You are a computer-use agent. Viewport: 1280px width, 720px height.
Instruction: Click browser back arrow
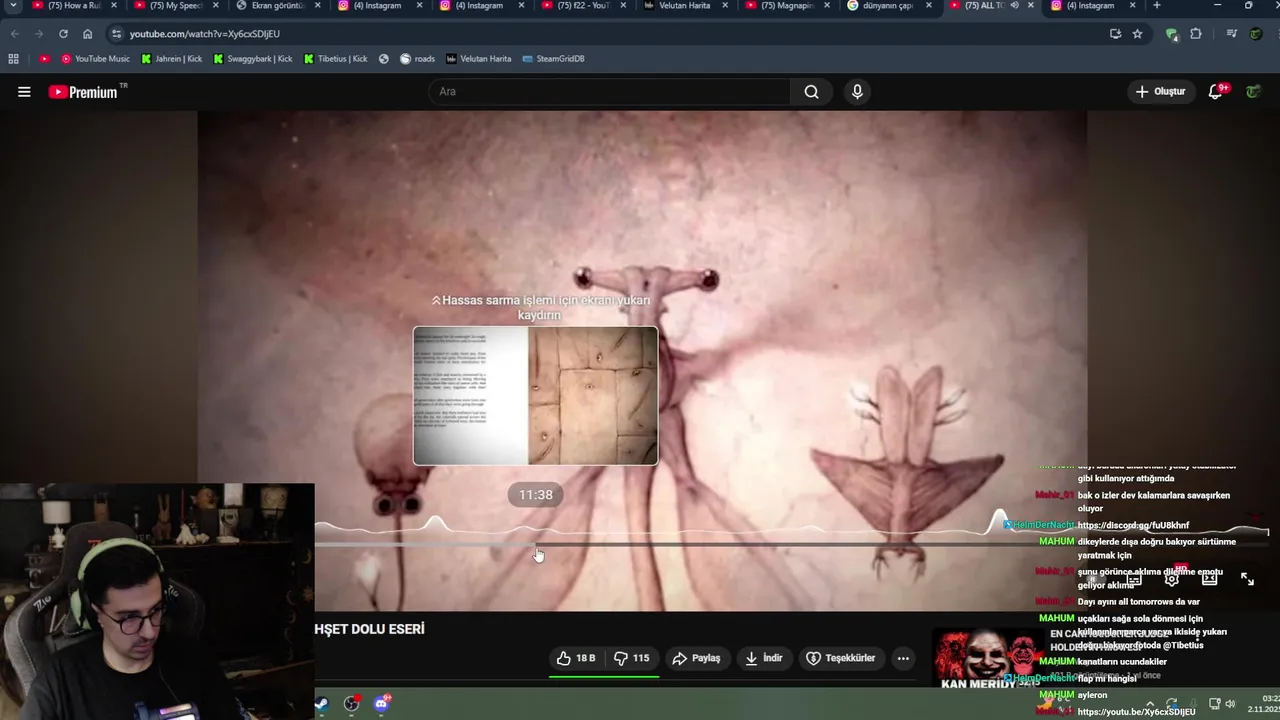(x=15, y=33)
